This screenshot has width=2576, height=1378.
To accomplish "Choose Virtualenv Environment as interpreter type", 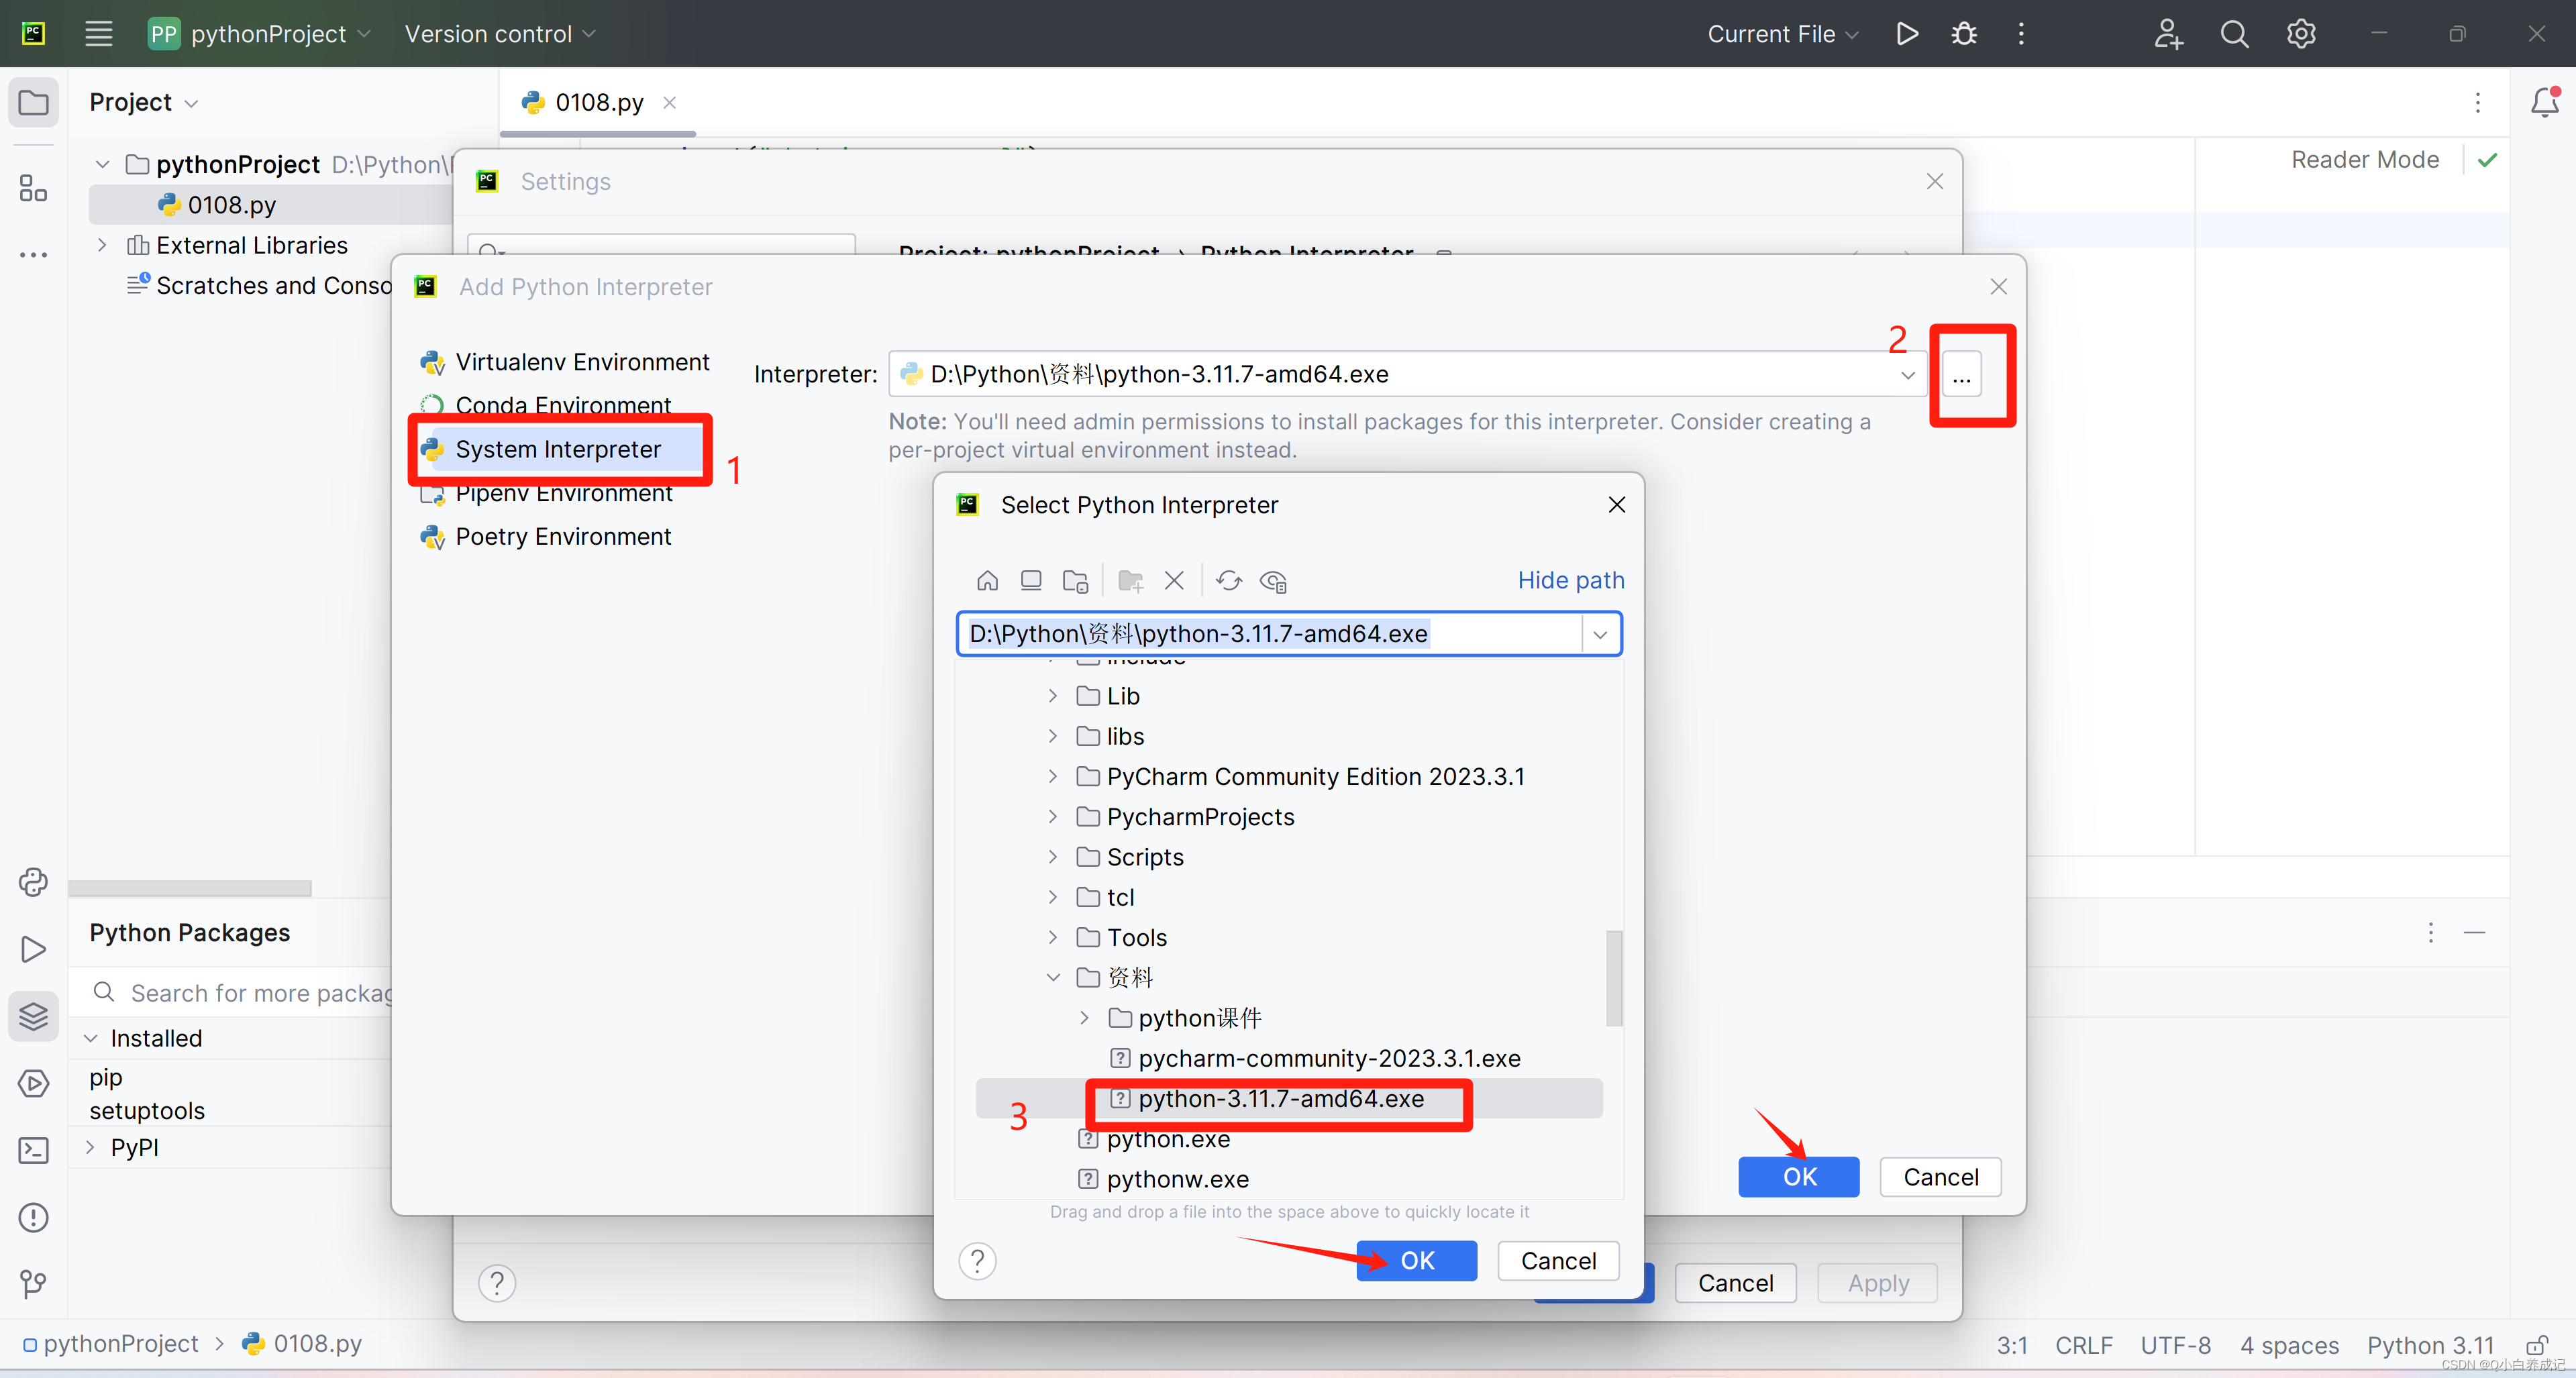I will 581,361.
